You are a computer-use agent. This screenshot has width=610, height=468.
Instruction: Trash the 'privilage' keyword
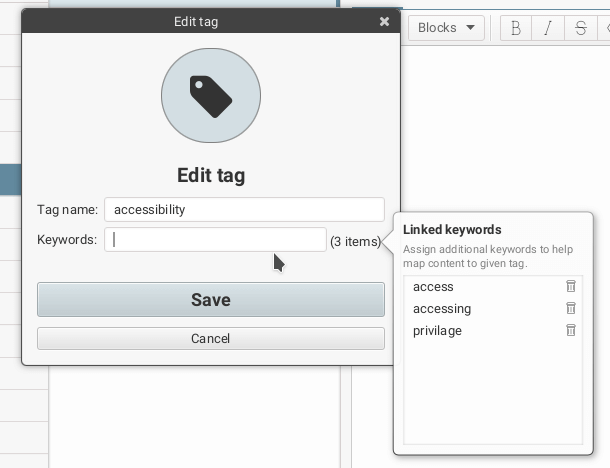(571, 331)
